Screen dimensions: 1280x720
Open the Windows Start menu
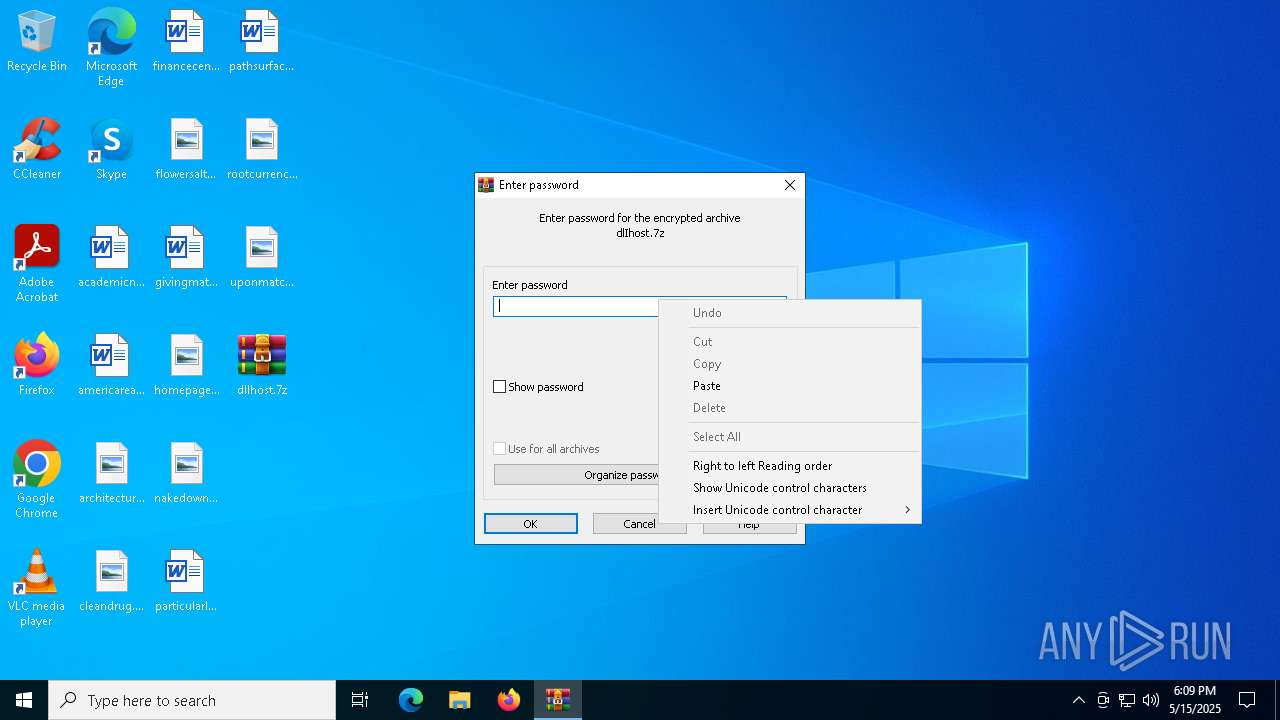coord(24,700)
